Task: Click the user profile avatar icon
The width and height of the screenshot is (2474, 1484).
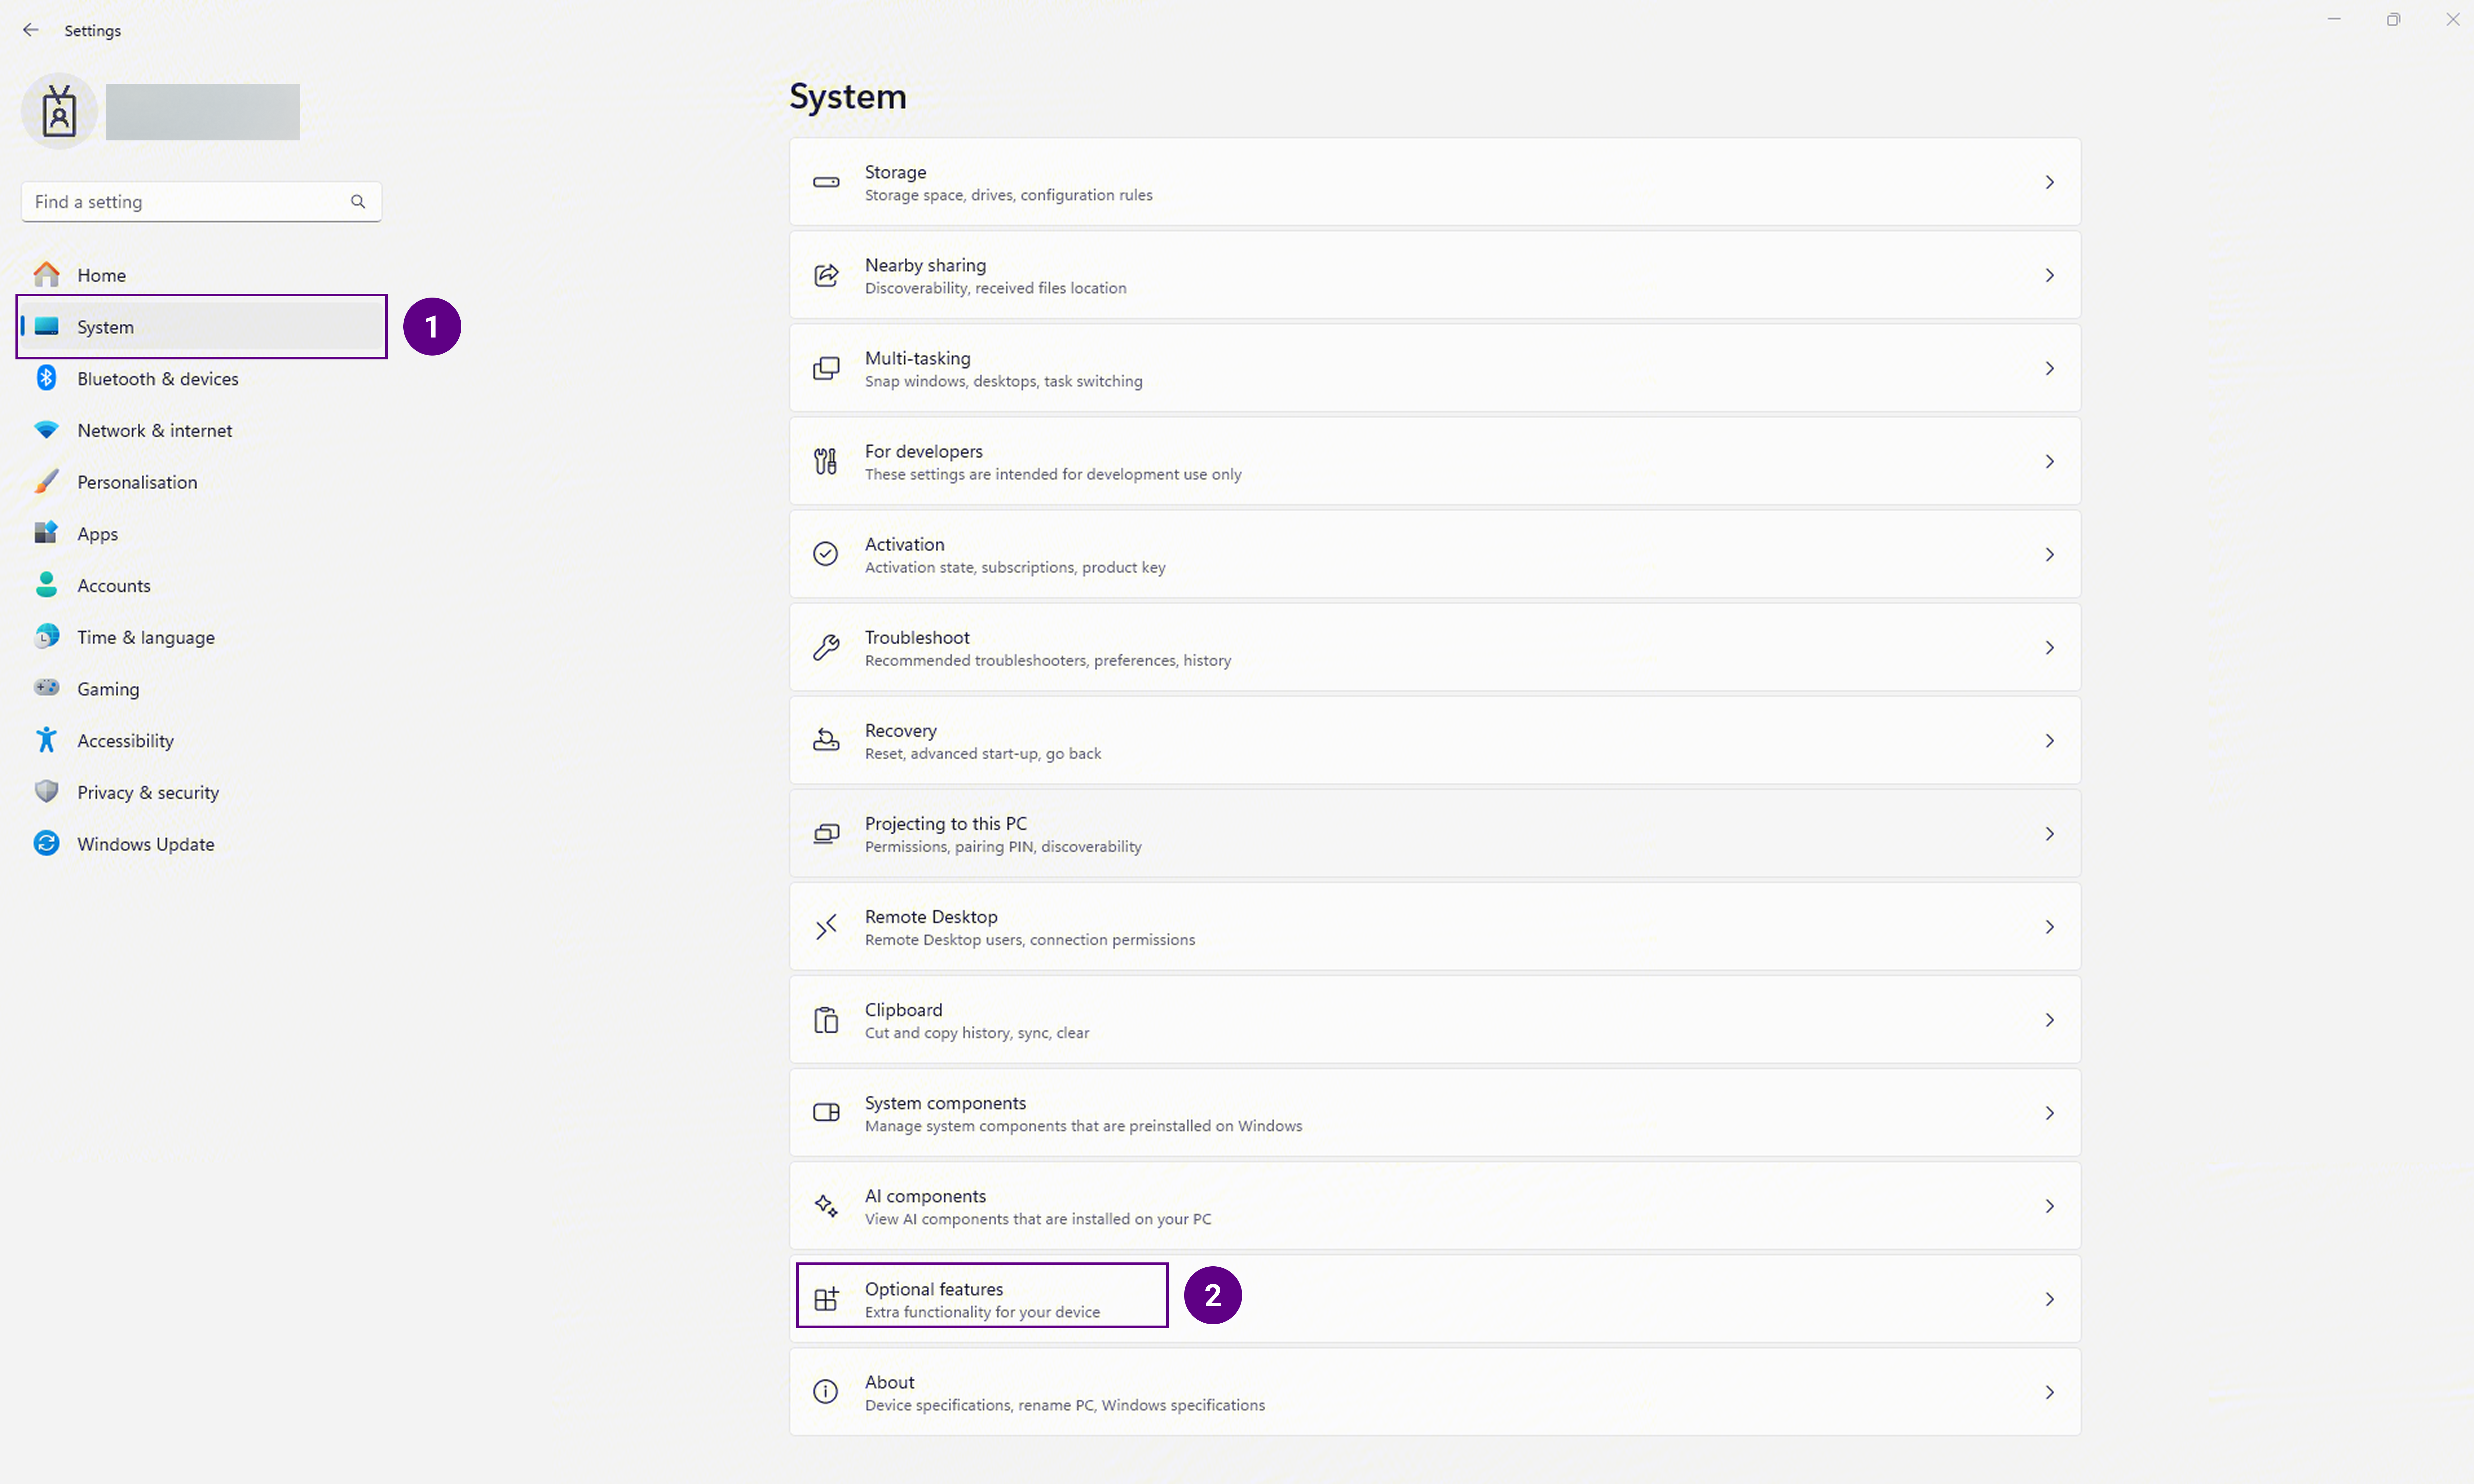Action: tap(59, 111)
